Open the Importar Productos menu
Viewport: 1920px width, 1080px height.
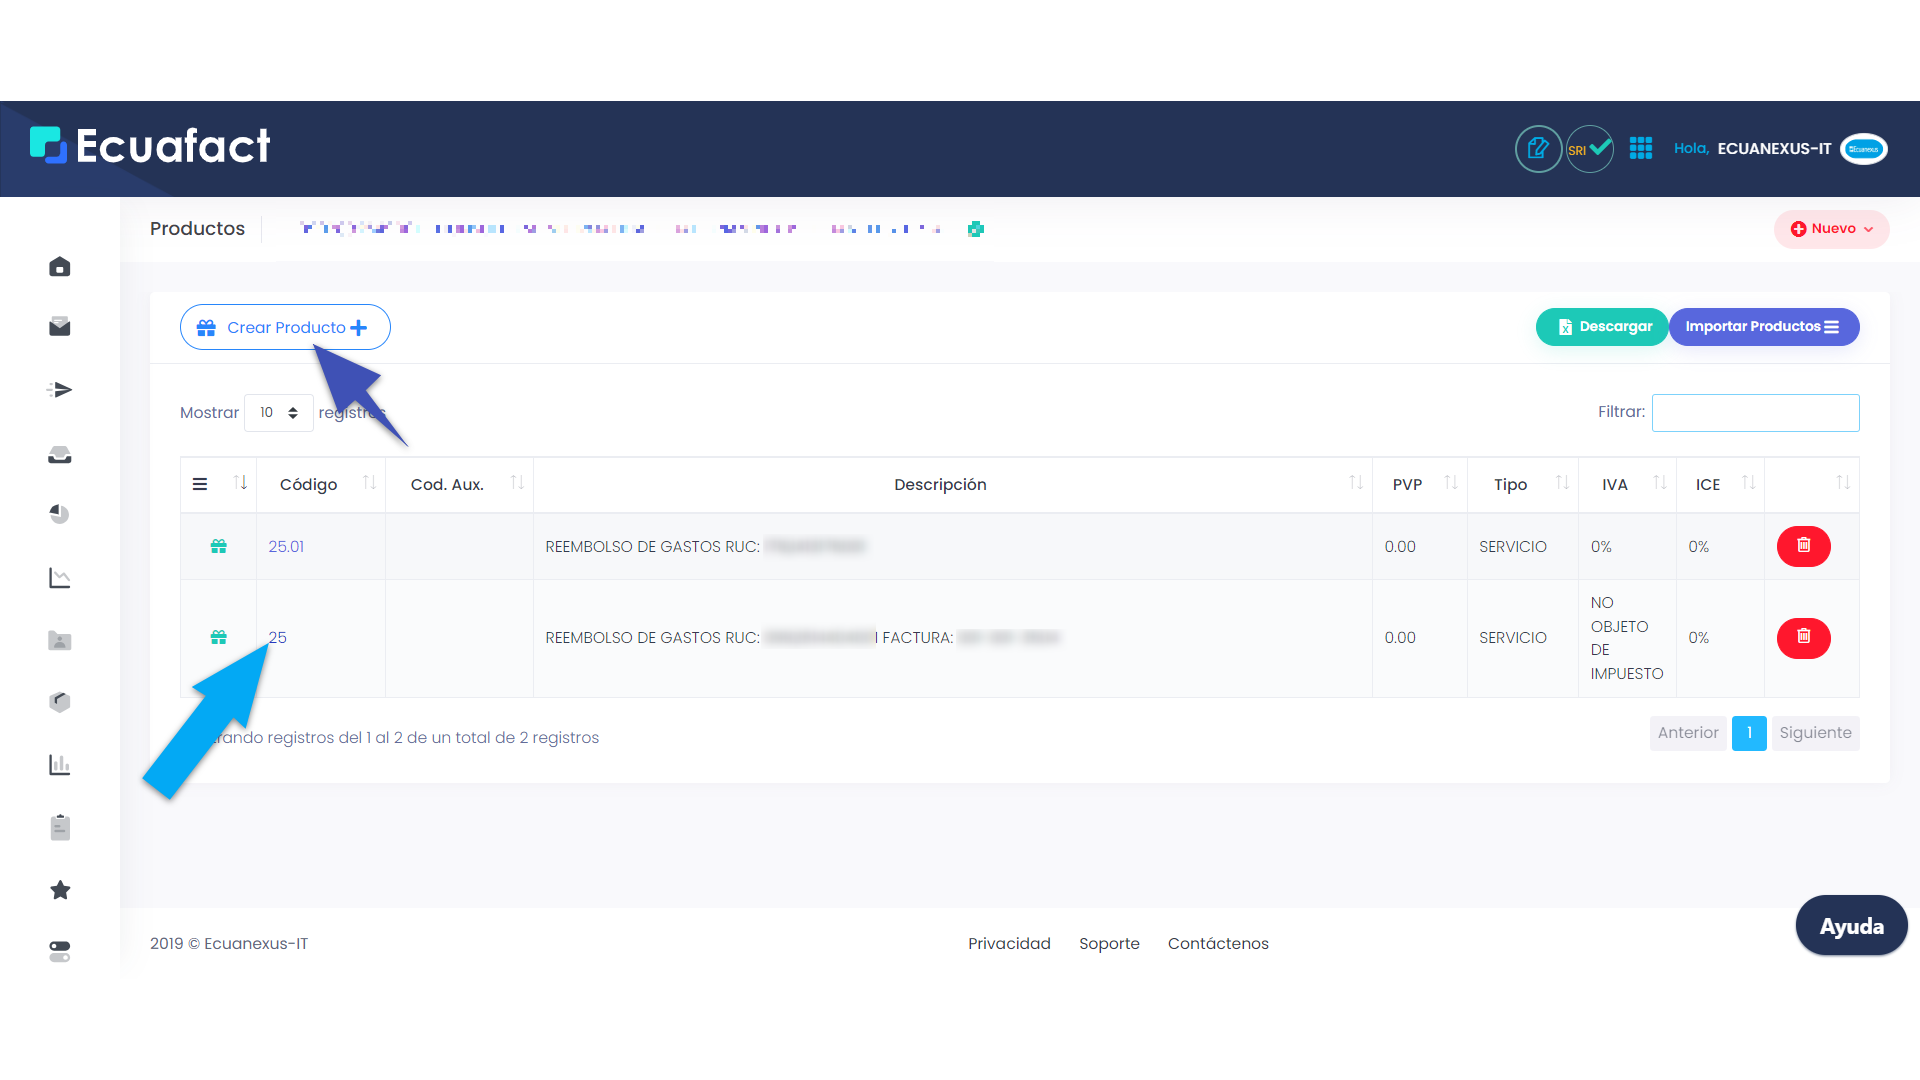point(1763,327)
